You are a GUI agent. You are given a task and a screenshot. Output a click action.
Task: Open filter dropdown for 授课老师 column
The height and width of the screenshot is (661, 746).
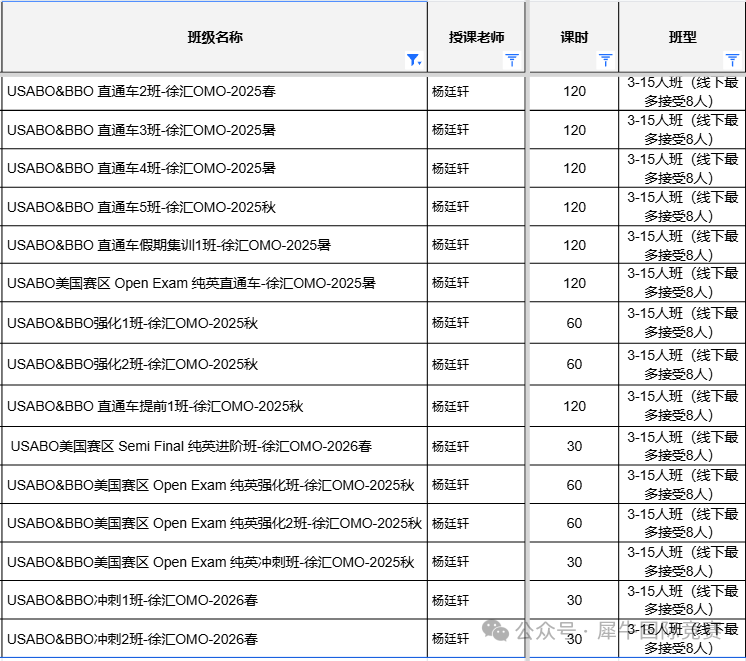point(512,60)
